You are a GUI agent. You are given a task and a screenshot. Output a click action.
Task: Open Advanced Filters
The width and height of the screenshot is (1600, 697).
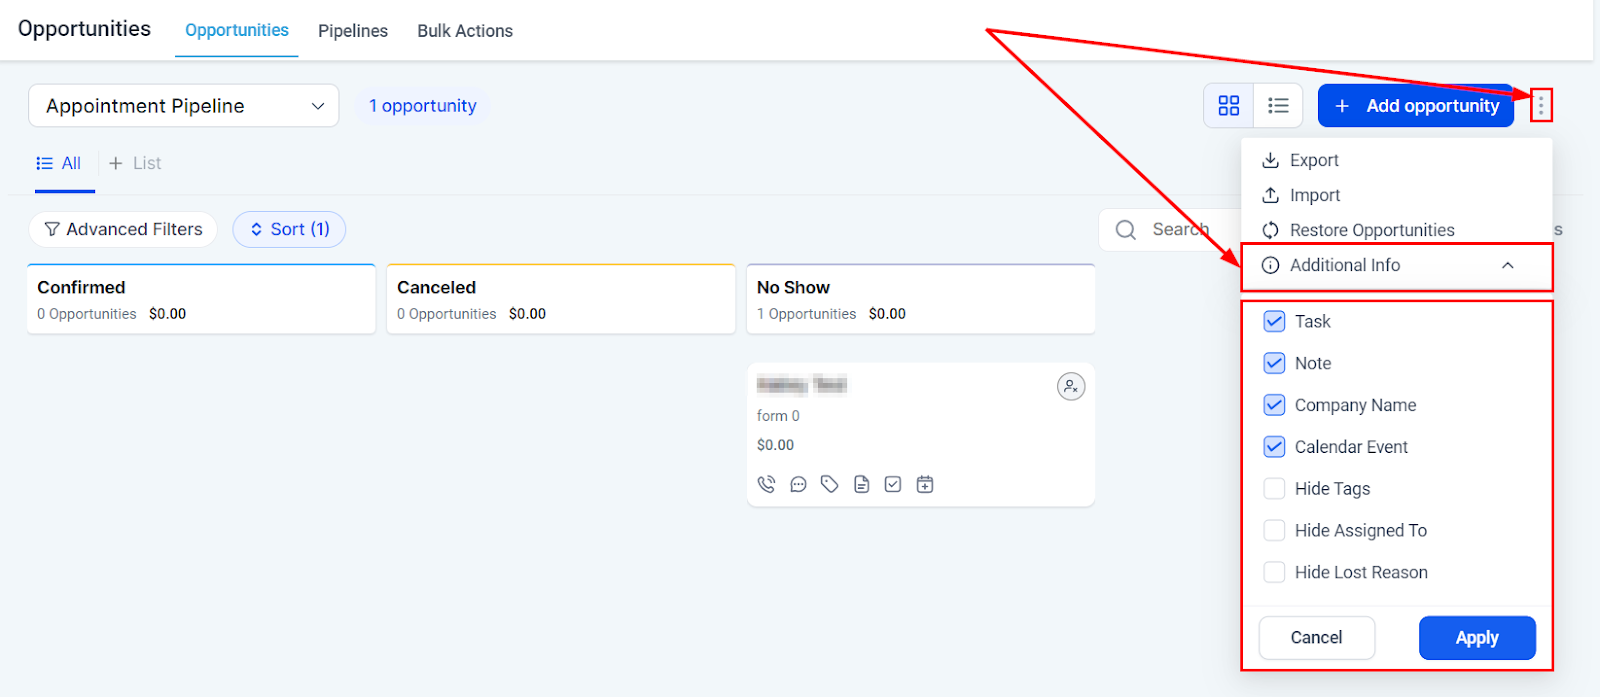pos(123,229)
